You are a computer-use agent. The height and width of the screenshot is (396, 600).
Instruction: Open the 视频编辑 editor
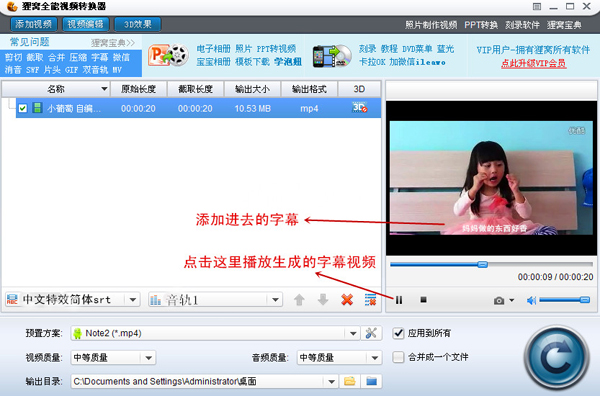[x=85, y=24]
